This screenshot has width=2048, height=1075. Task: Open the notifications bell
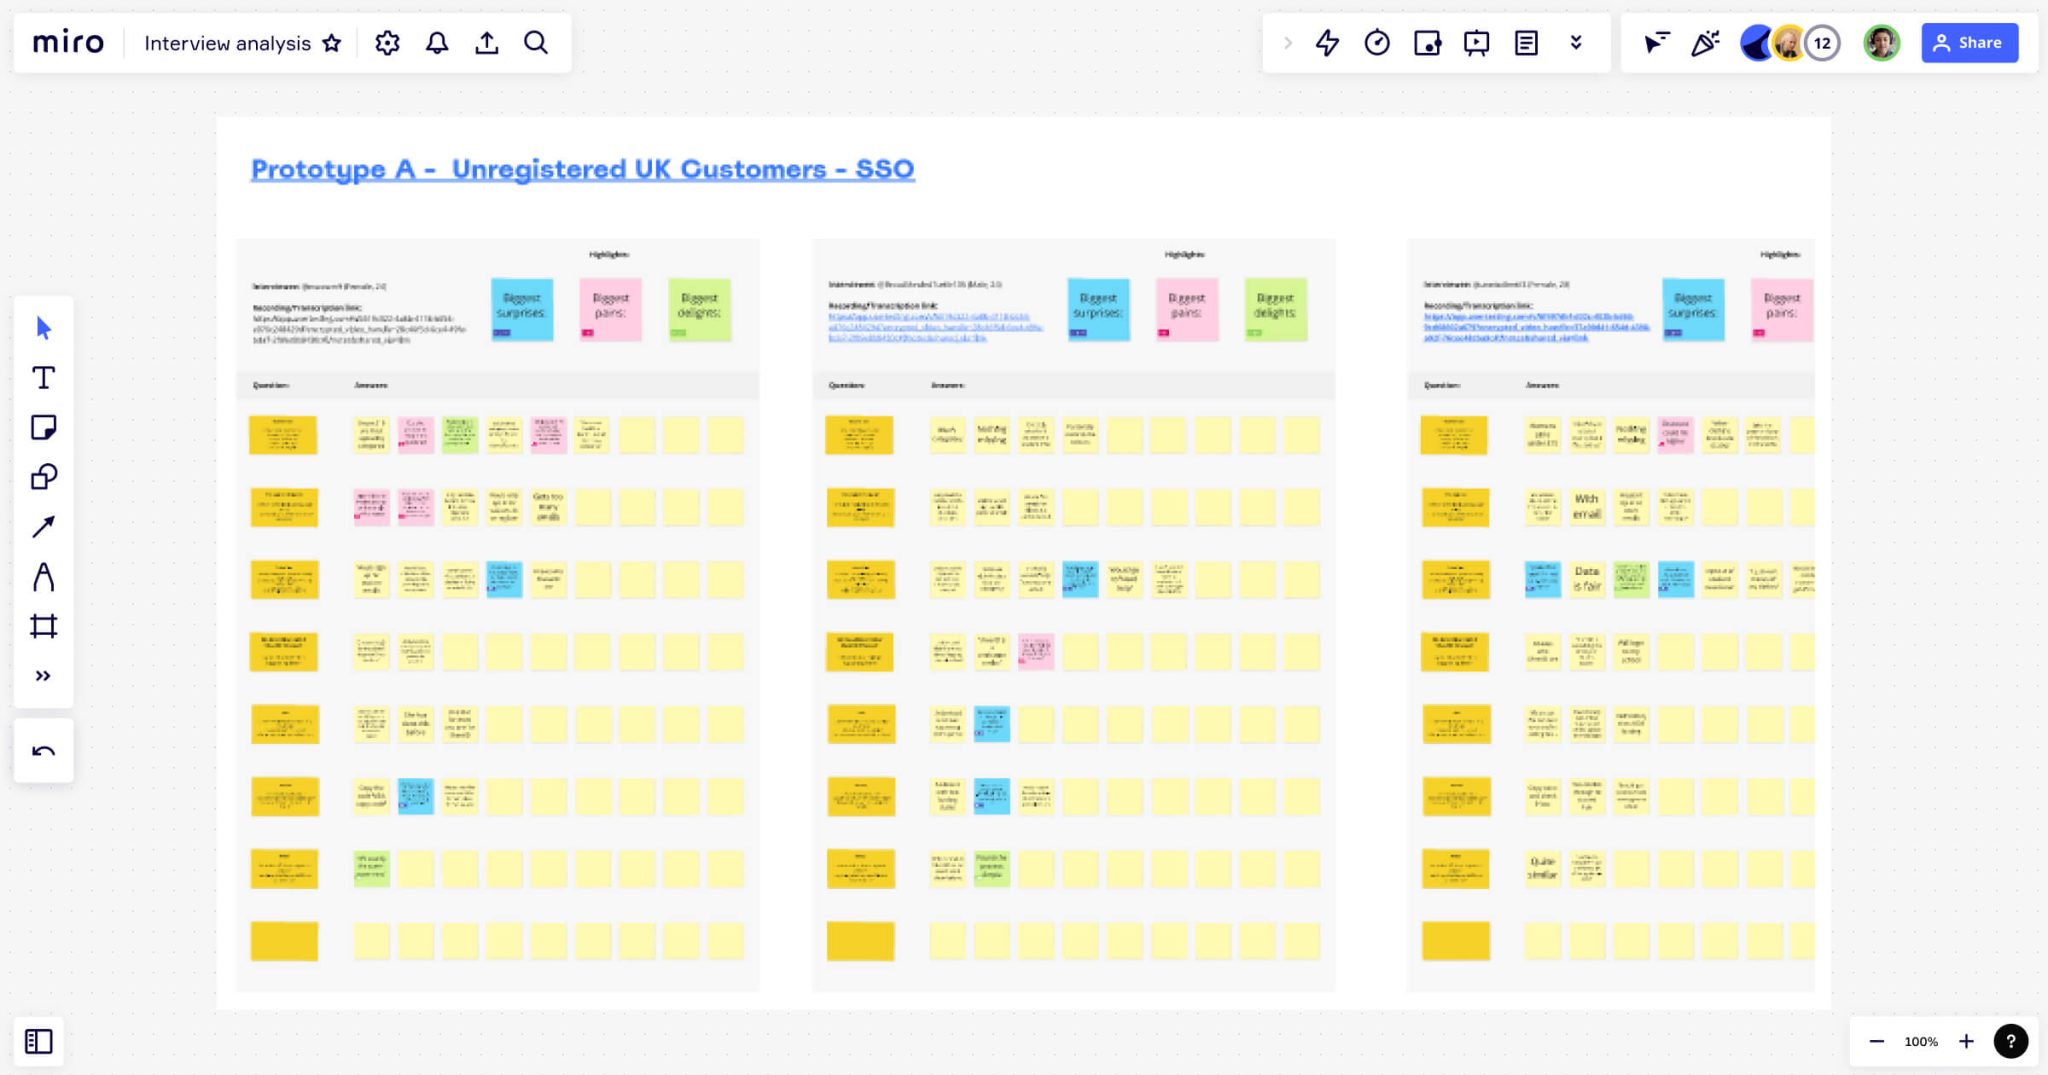pos(437,42)
